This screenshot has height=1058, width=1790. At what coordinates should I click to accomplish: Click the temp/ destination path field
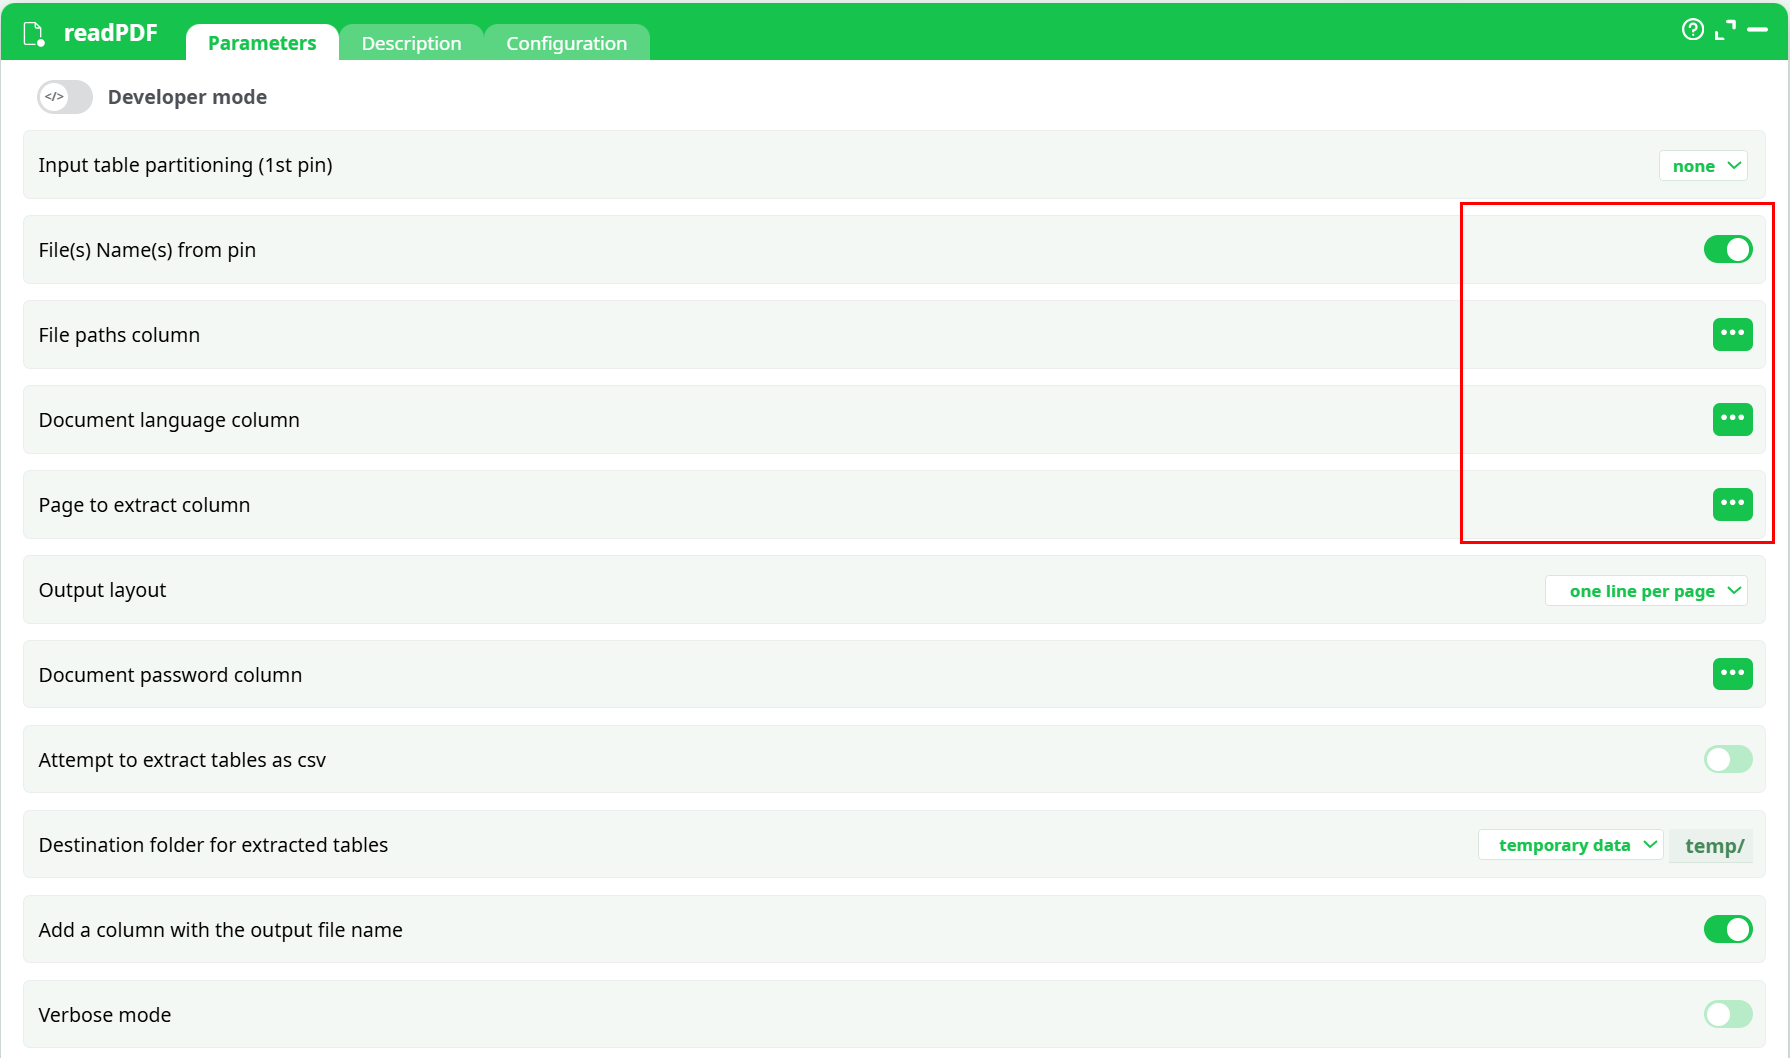(1713, 846)
